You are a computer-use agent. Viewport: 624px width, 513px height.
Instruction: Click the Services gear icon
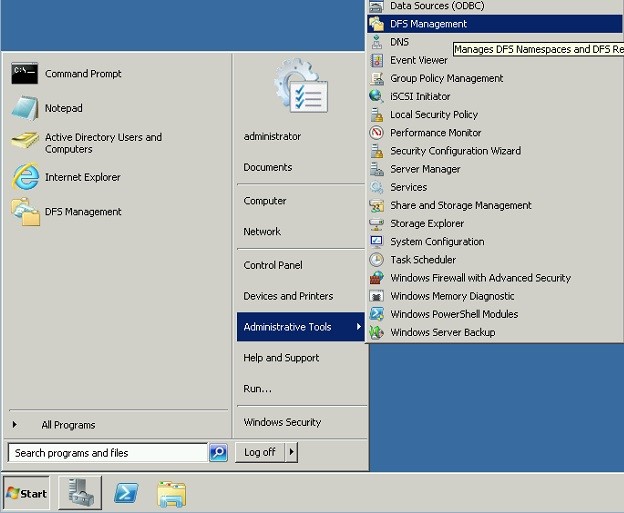coord(376,187)
